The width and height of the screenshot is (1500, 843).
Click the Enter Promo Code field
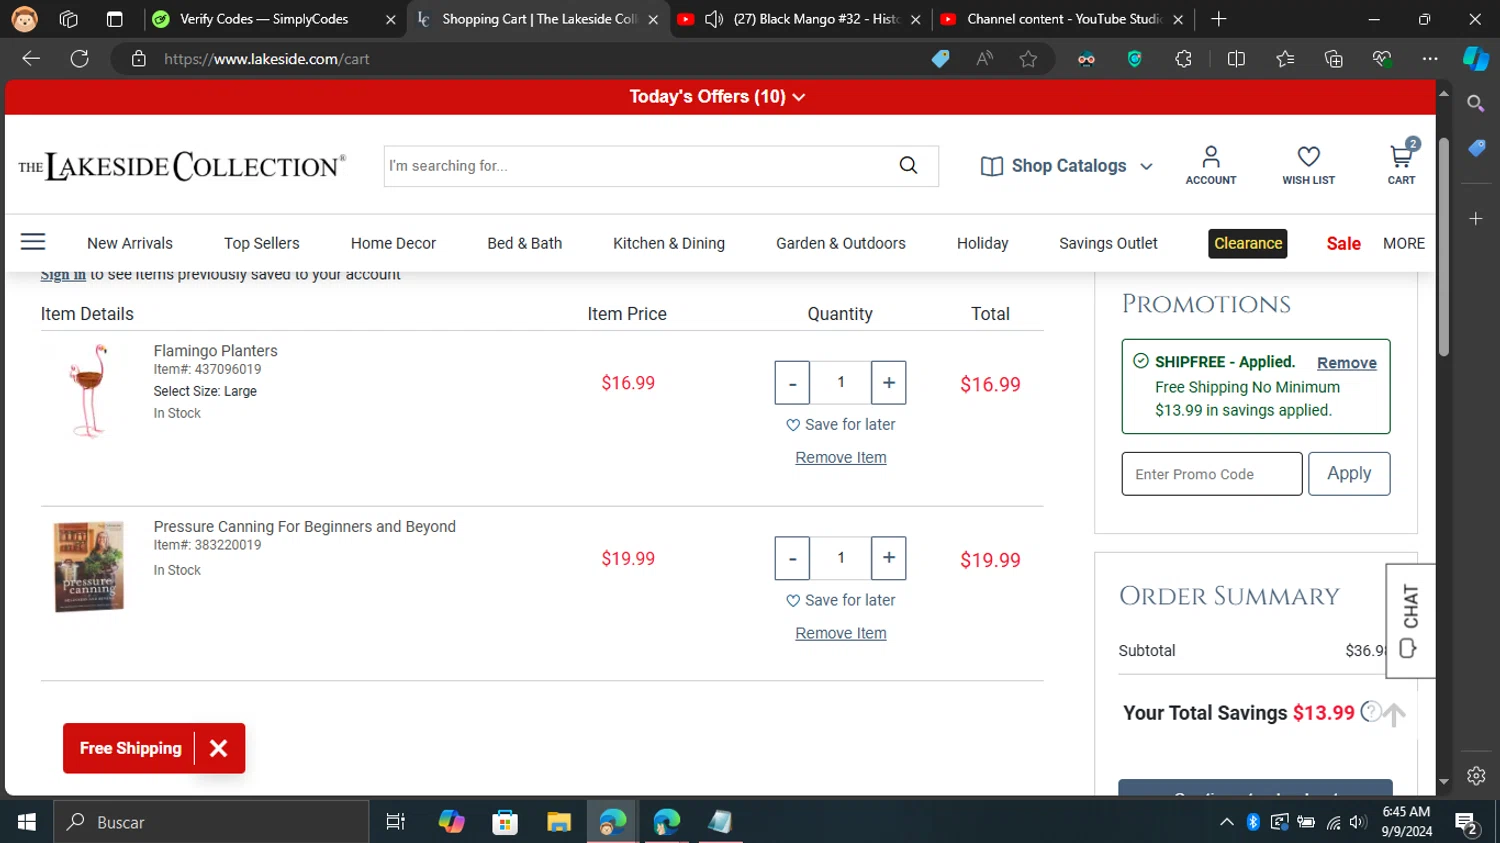pyautogui.click(x=1212, y=474)
